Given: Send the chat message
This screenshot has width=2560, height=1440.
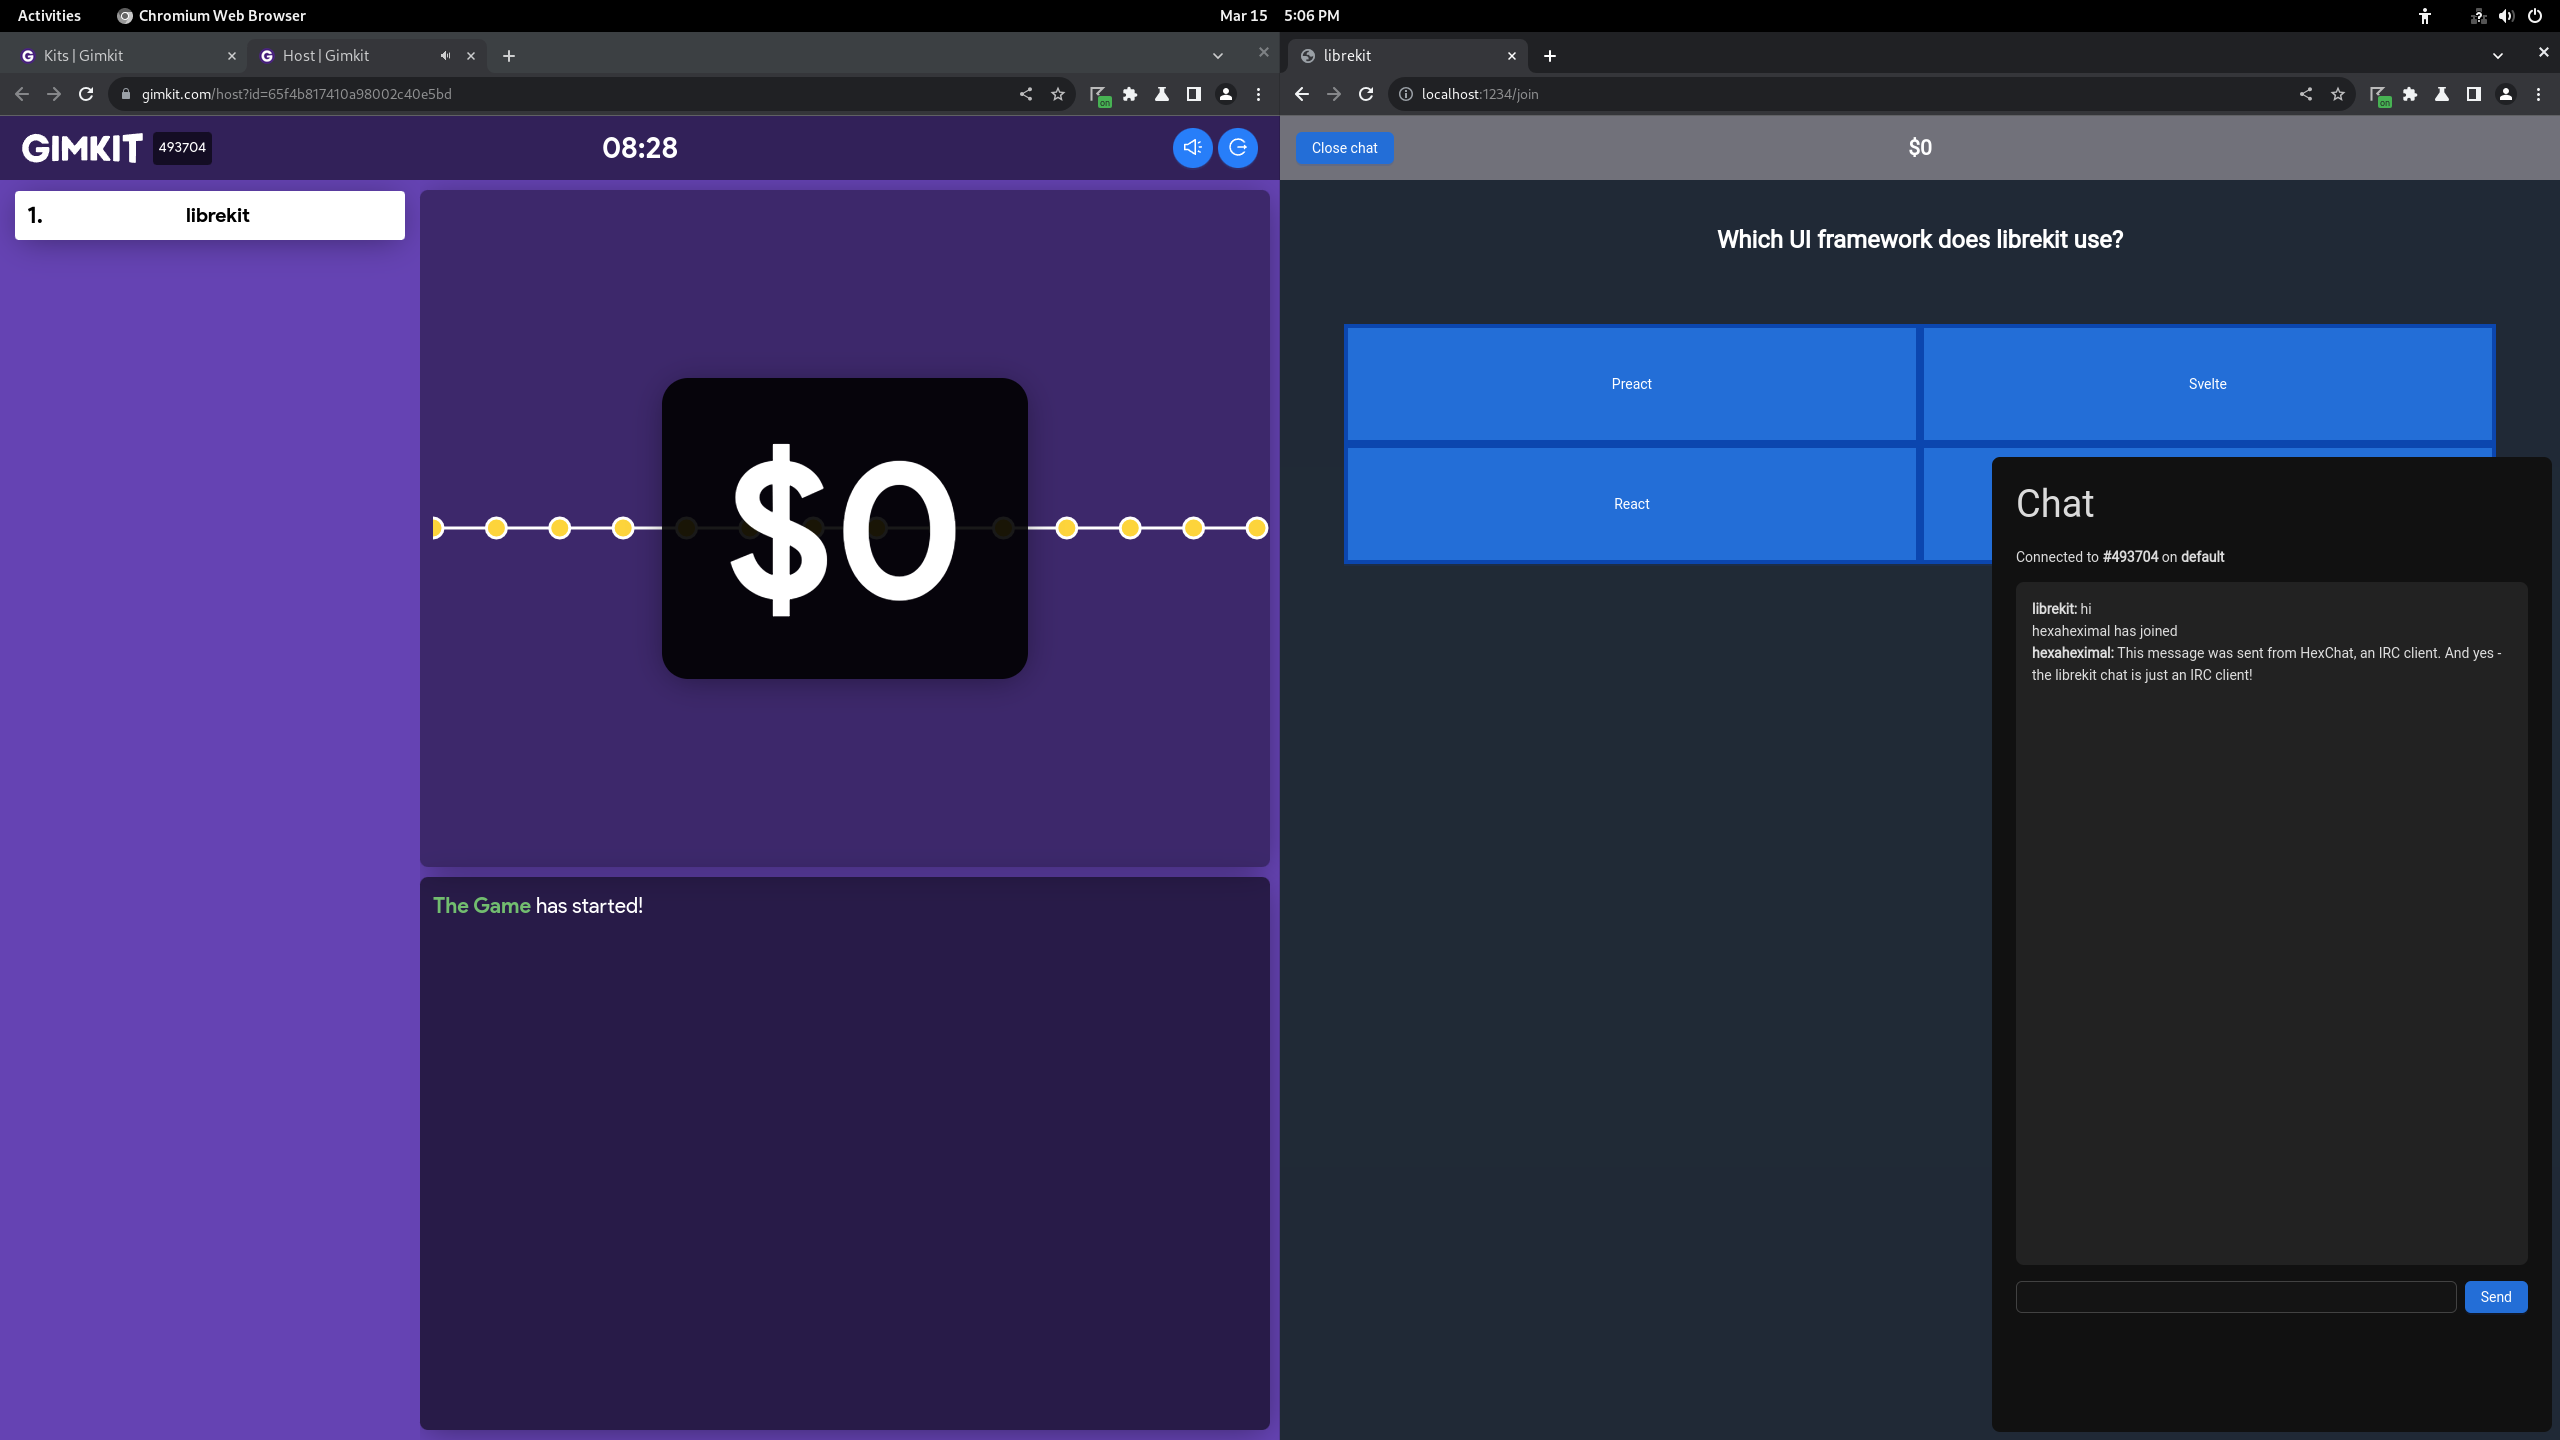Looking at the screenshot, I should point(2496,1297).
